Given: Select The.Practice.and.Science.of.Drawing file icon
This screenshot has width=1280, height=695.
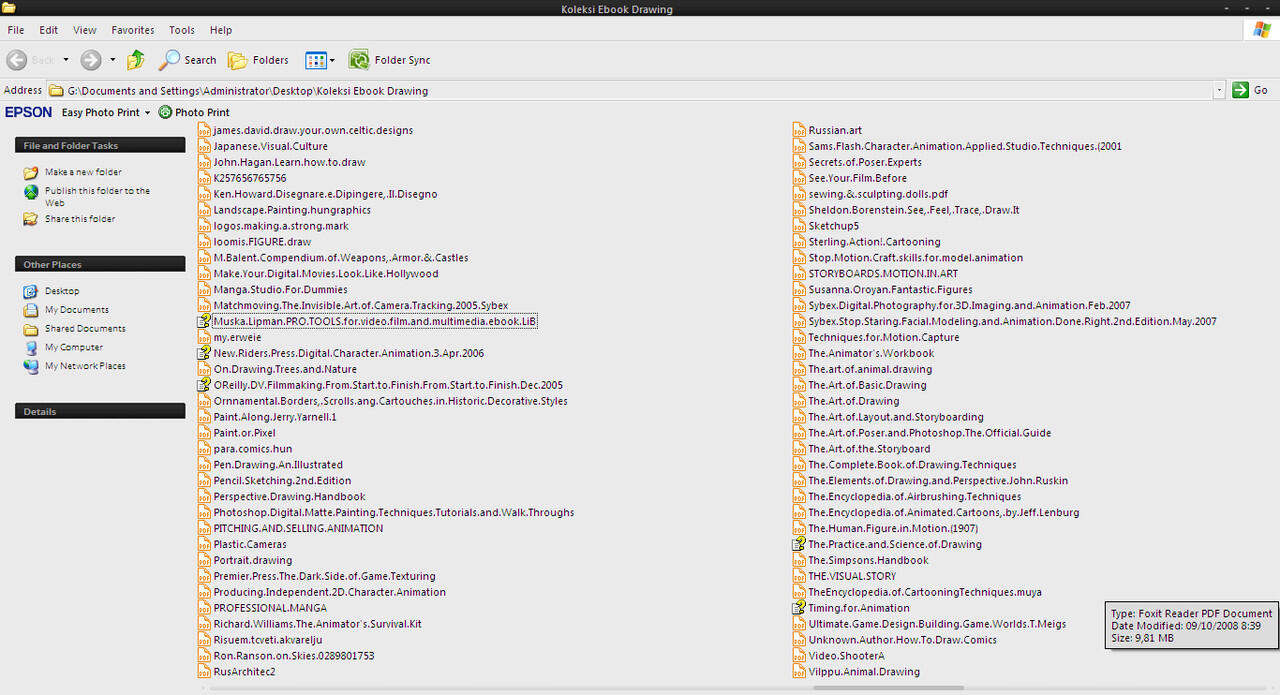Looking at the screenshot, I should (x=799, y=544).
